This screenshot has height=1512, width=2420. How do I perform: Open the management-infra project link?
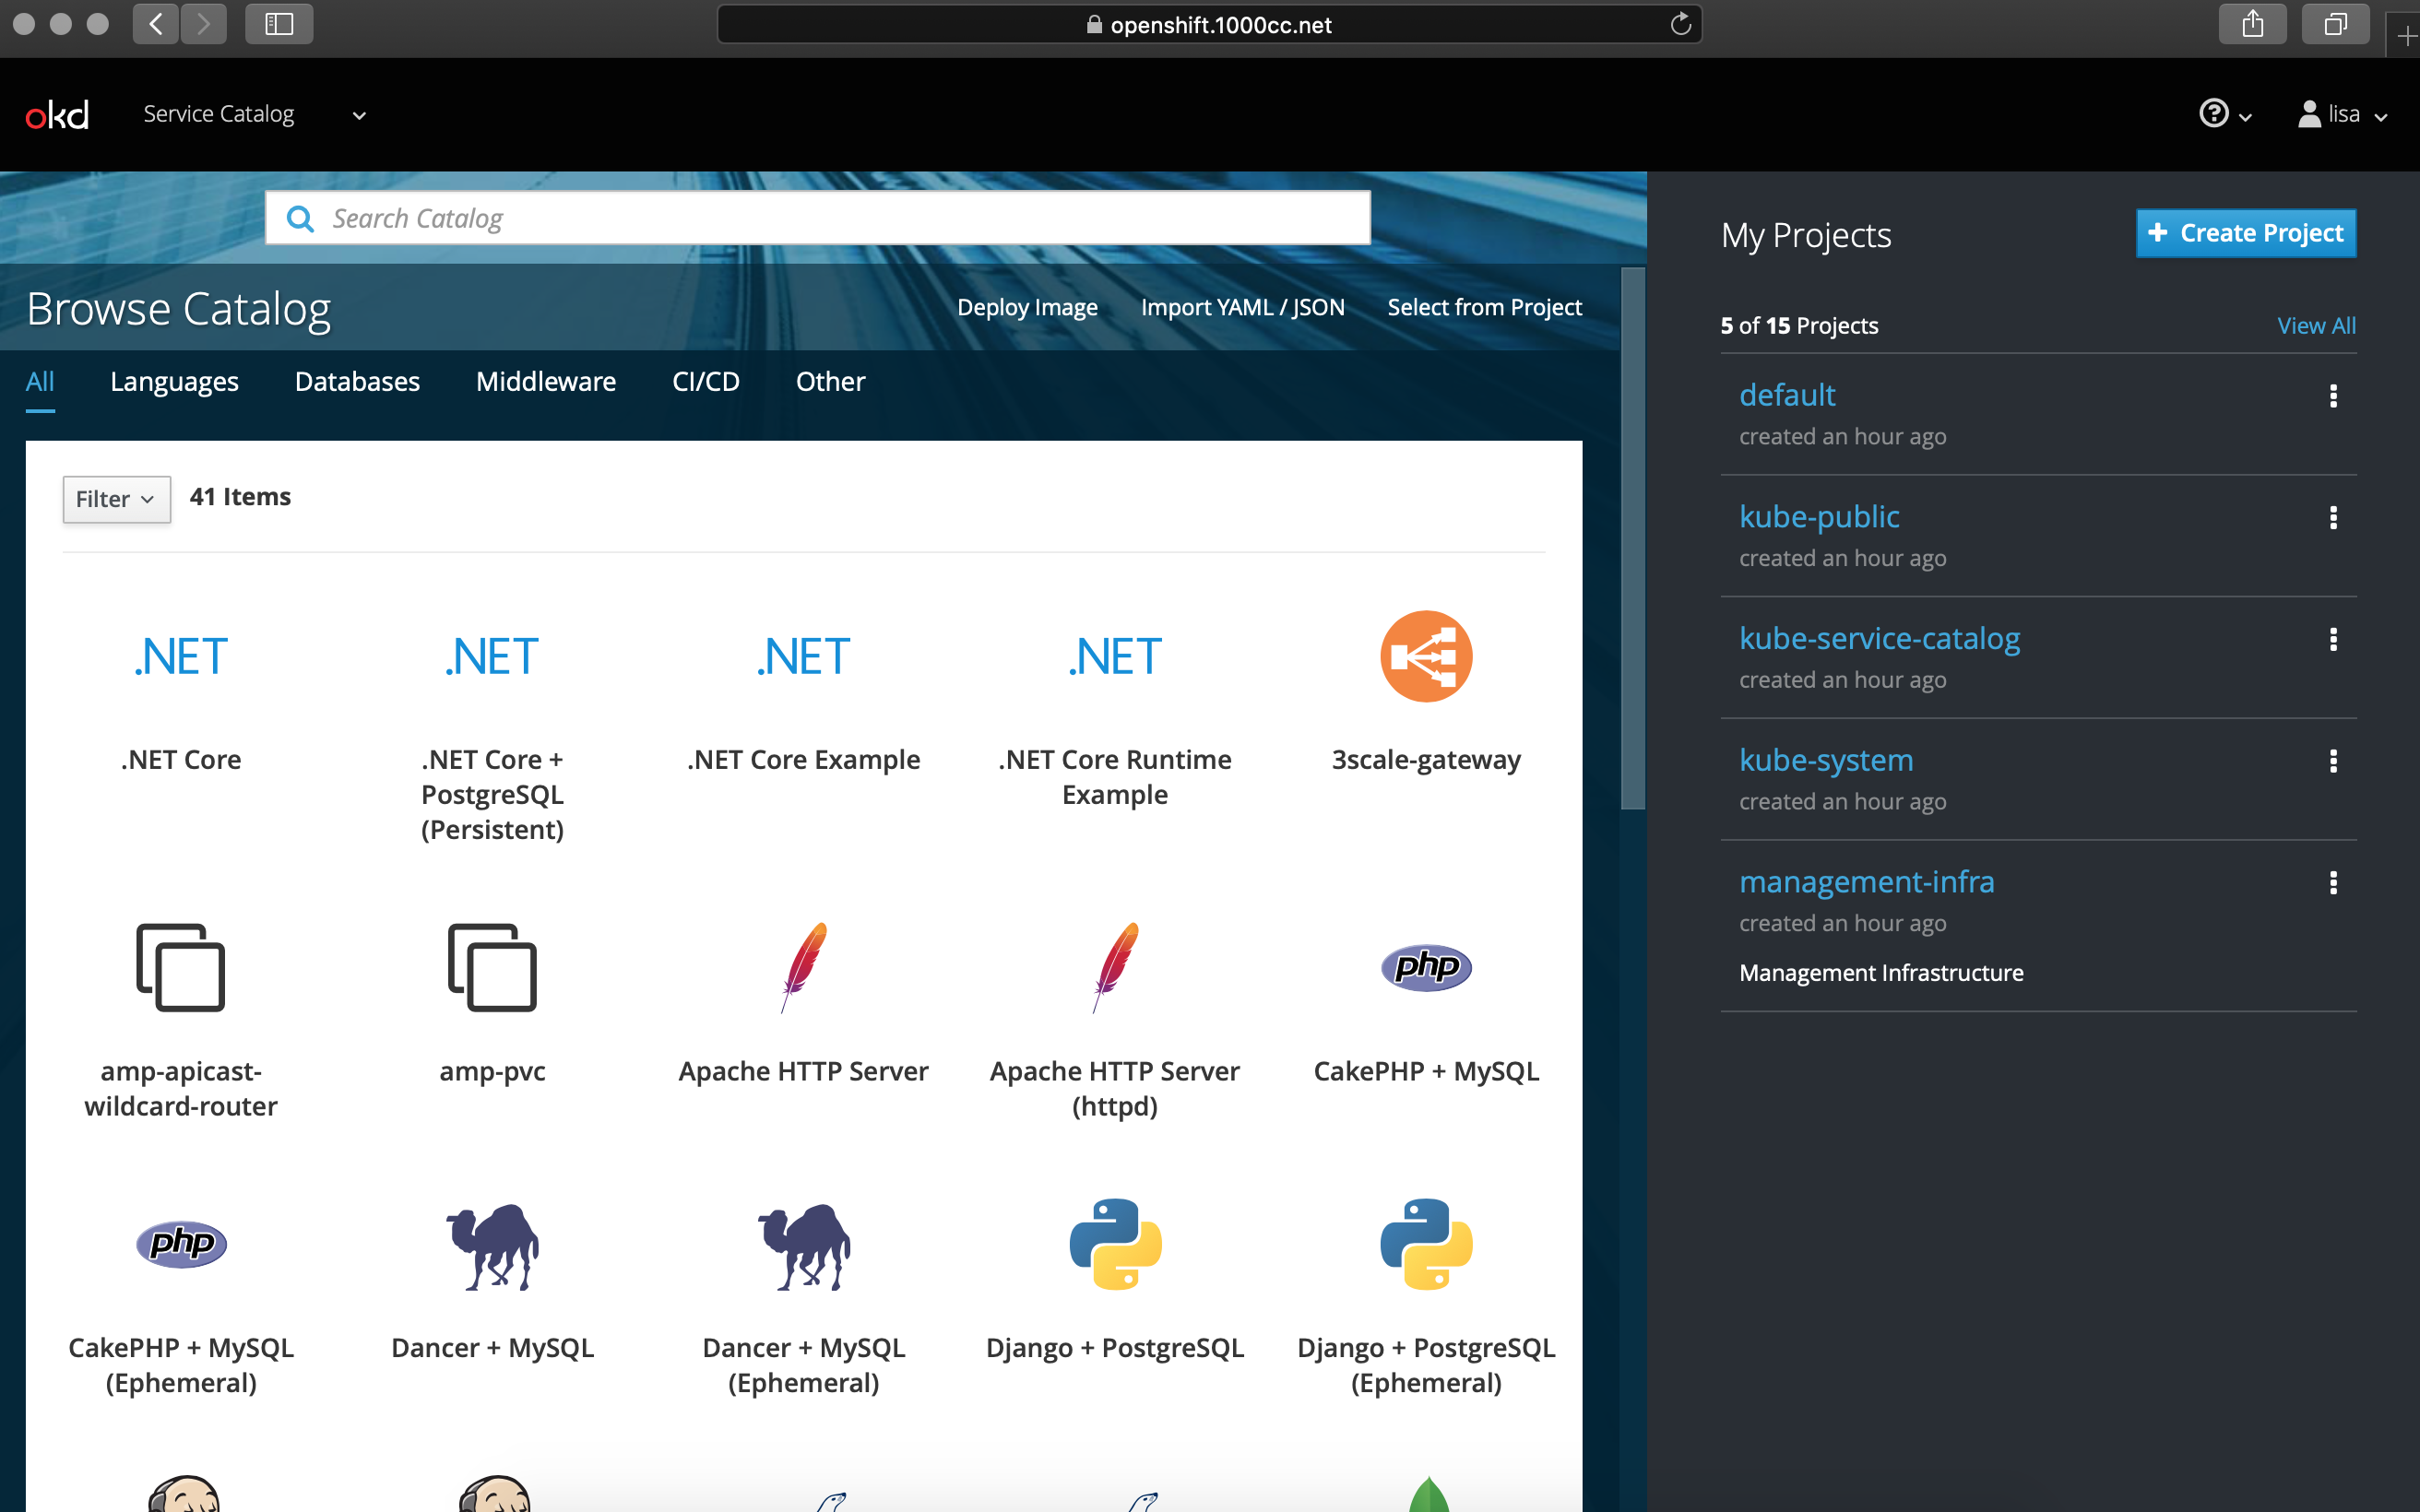1866,882
